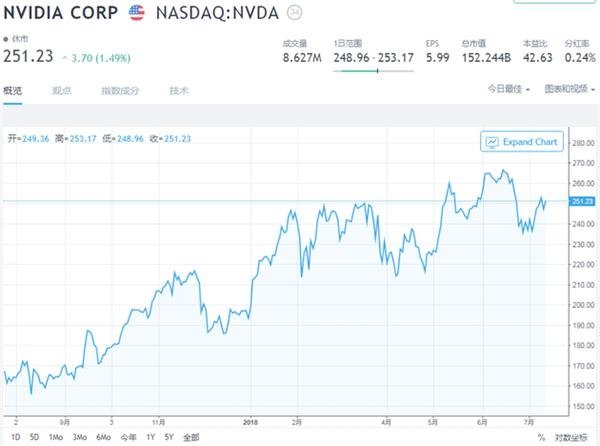Open the 指数成分 tab
The height and width of the screenshot is (446, 600).
pos(120,91)
